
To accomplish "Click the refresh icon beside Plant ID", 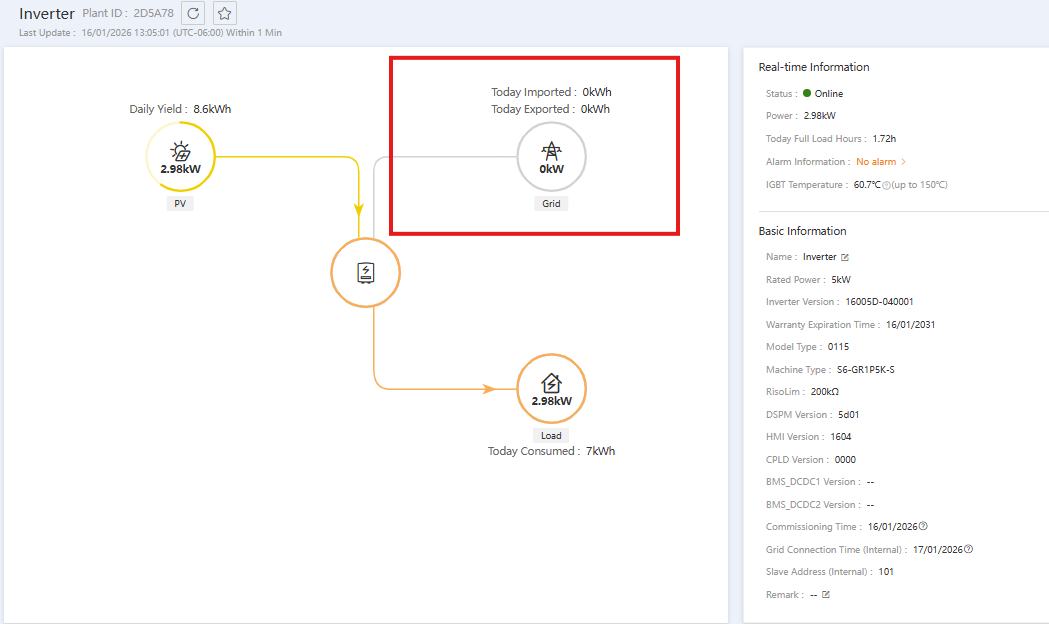I will [x=193, y=13].
